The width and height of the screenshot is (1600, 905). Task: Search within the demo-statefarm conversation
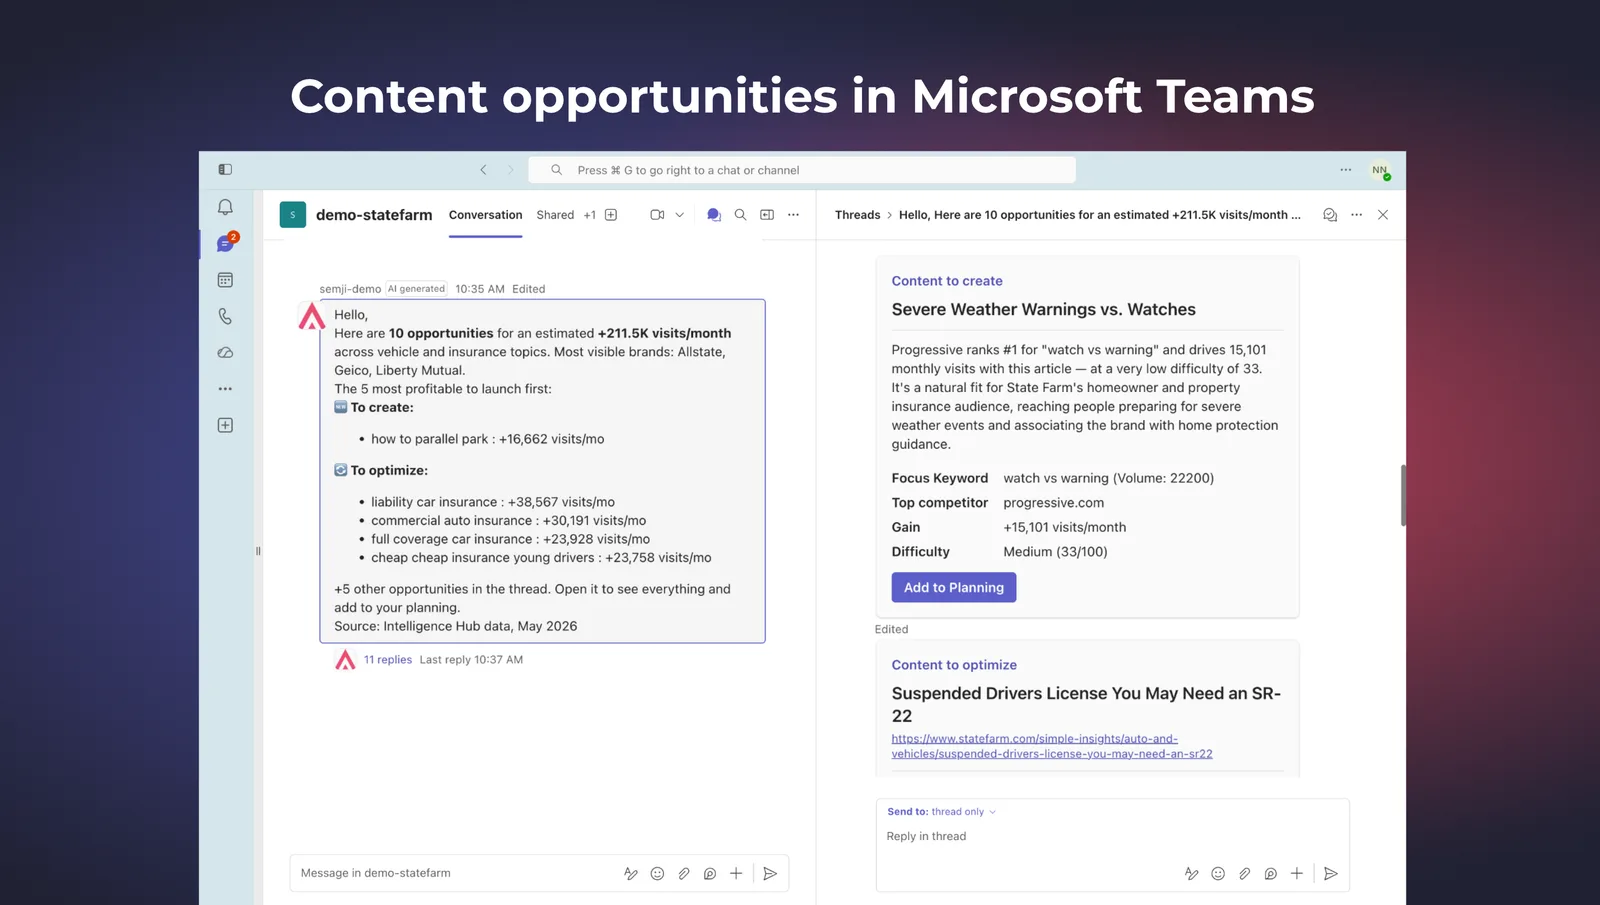[x=741, y=215]
